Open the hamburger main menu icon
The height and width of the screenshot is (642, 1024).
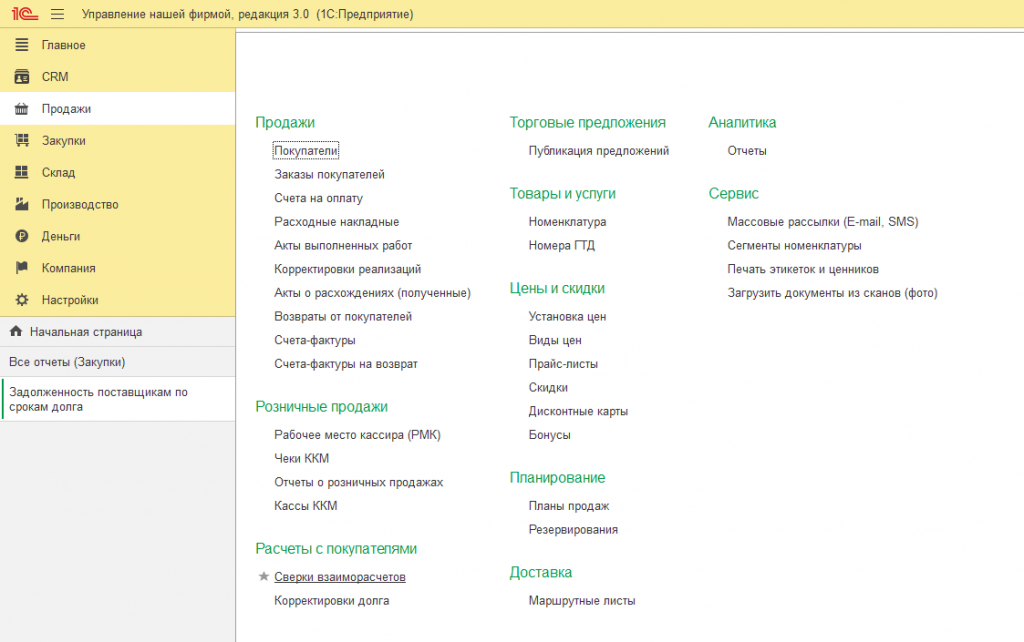[57, 14]
